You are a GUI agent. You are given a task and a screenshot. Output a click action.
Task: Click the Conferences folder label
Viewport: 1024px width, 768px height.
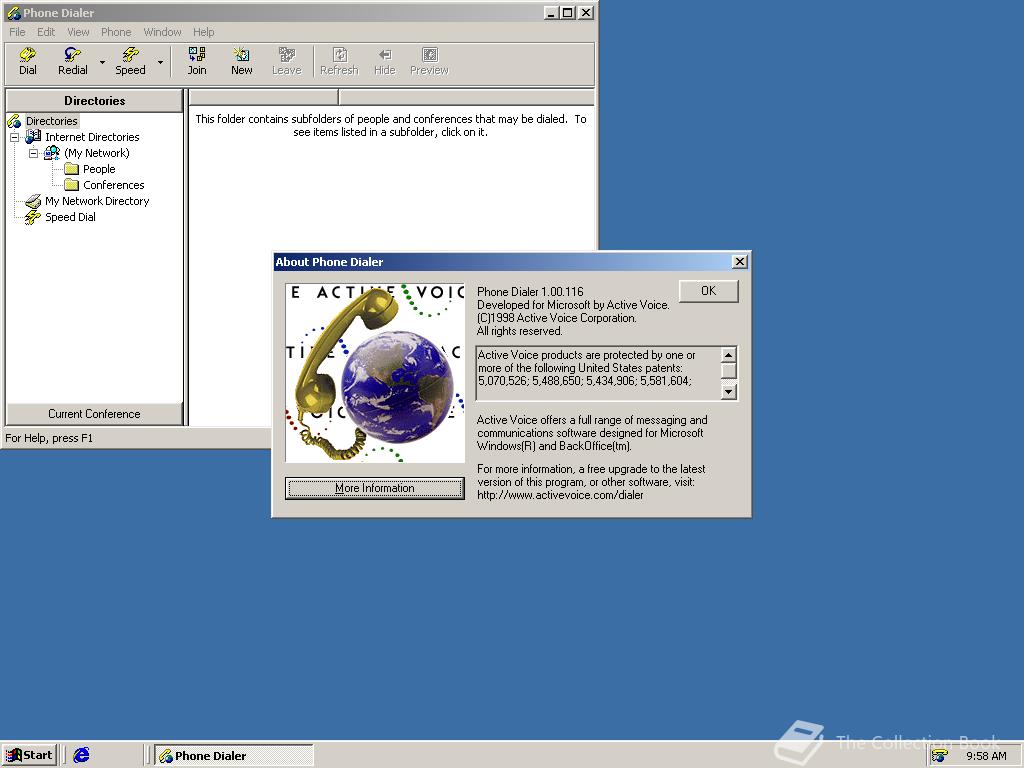click(x=114, y=185)
